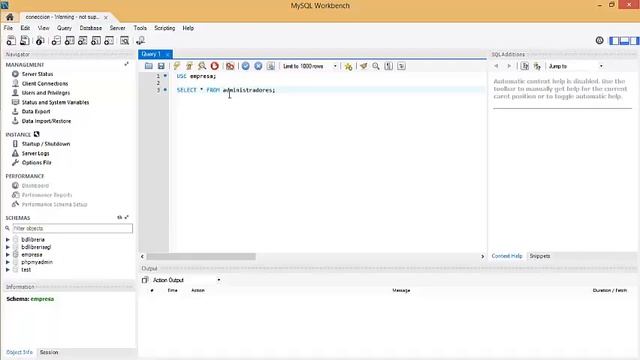Expand the phpmyadmin schema
The height and width of the screenshot is (360, 640).
coord(8,262)
